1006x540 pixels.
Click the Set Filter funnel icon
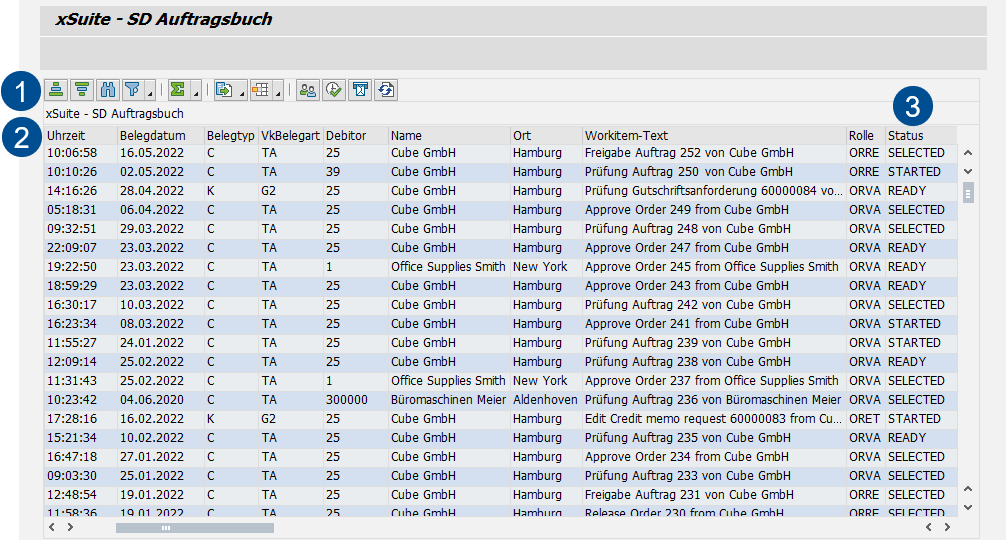point(133,90)
